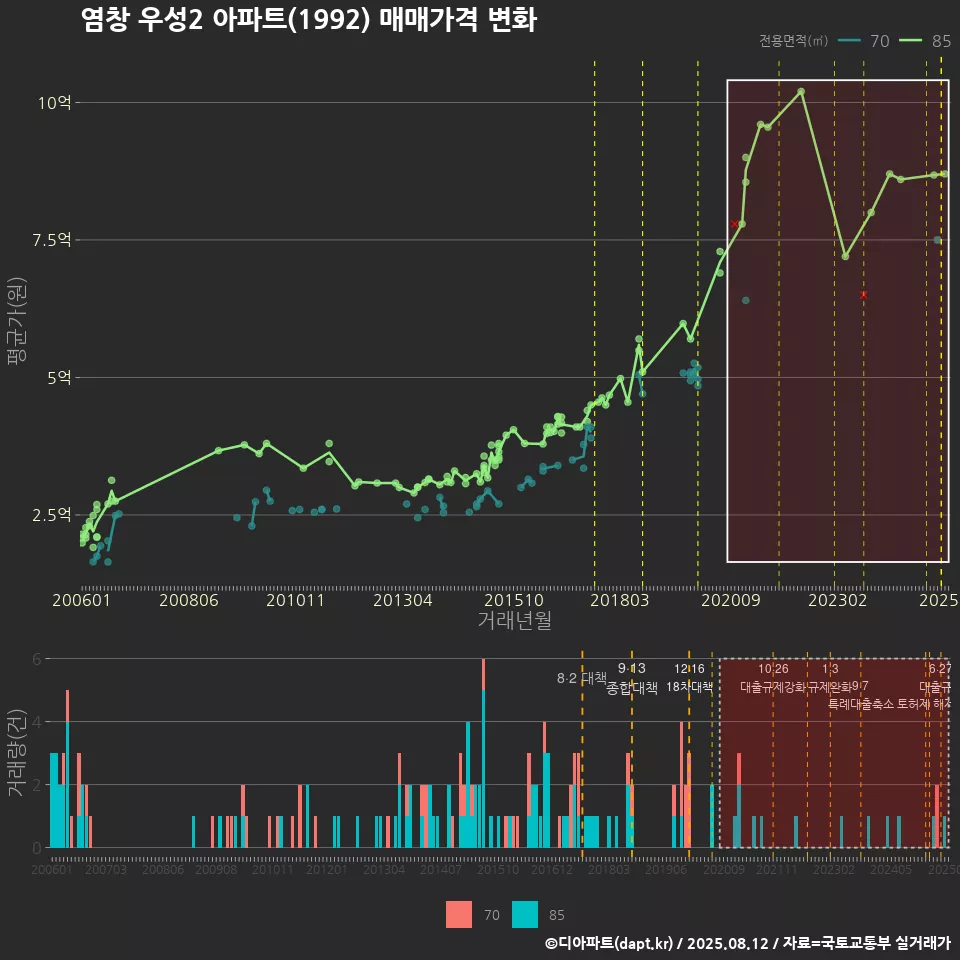Viewport: 960px width, 960px height.
Task: Click the 평균가(원) axis title
Action: 17,321
